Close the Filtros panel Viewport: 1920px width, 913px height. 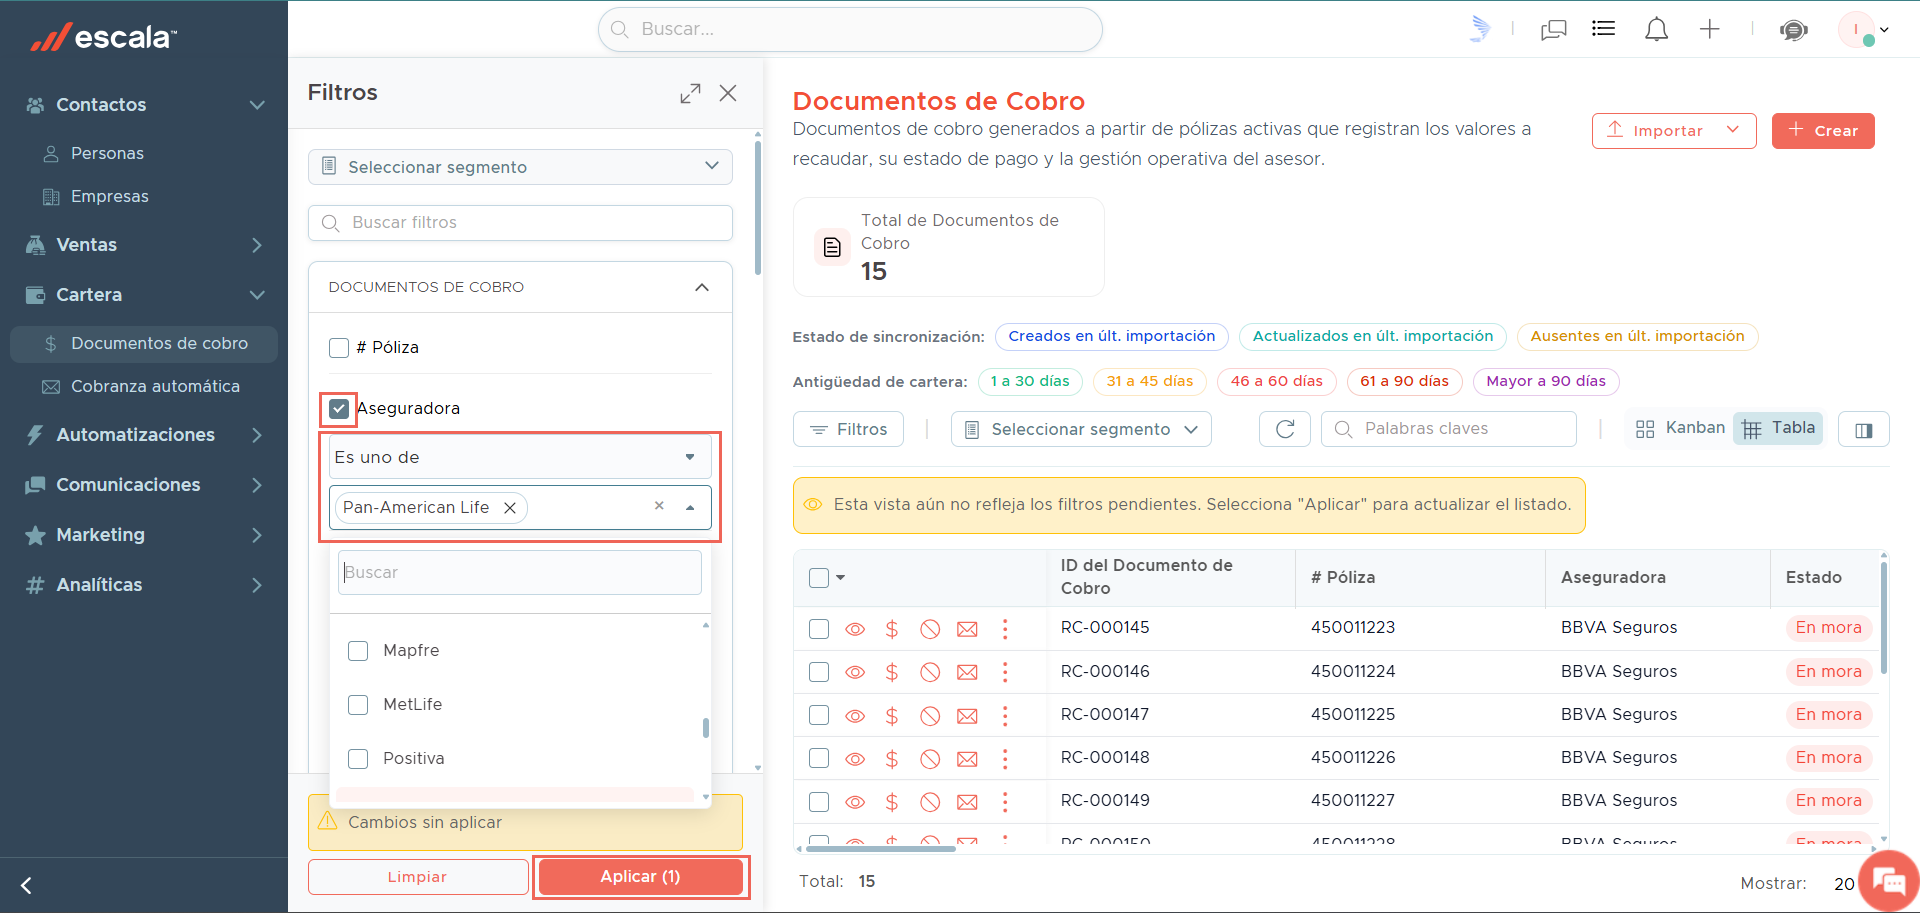pos(728,93)
